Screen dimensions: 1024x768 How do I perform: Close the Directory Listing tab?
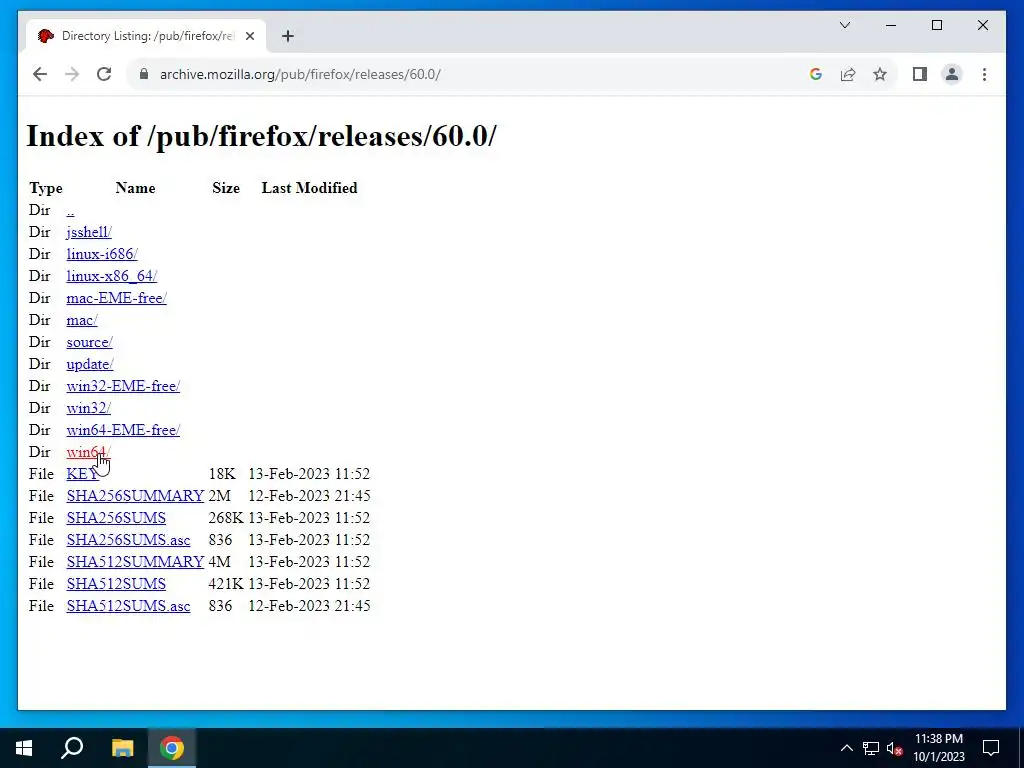249,36
